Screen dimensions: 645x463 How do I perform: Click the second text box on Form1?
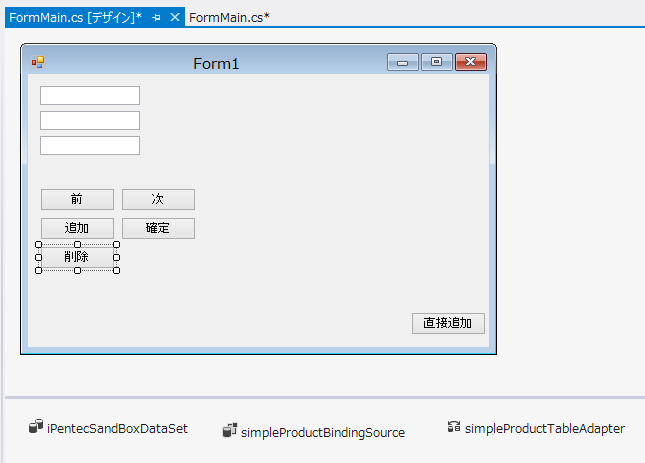[90, 120]
